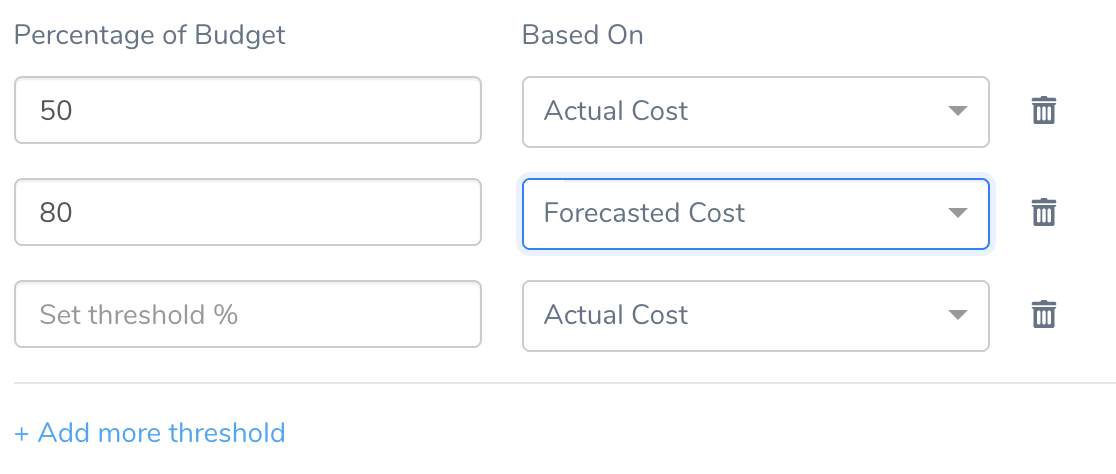1116x474 pixels.
Task: Focus the percentage field containing 80
Action: [x=248, y=212]
